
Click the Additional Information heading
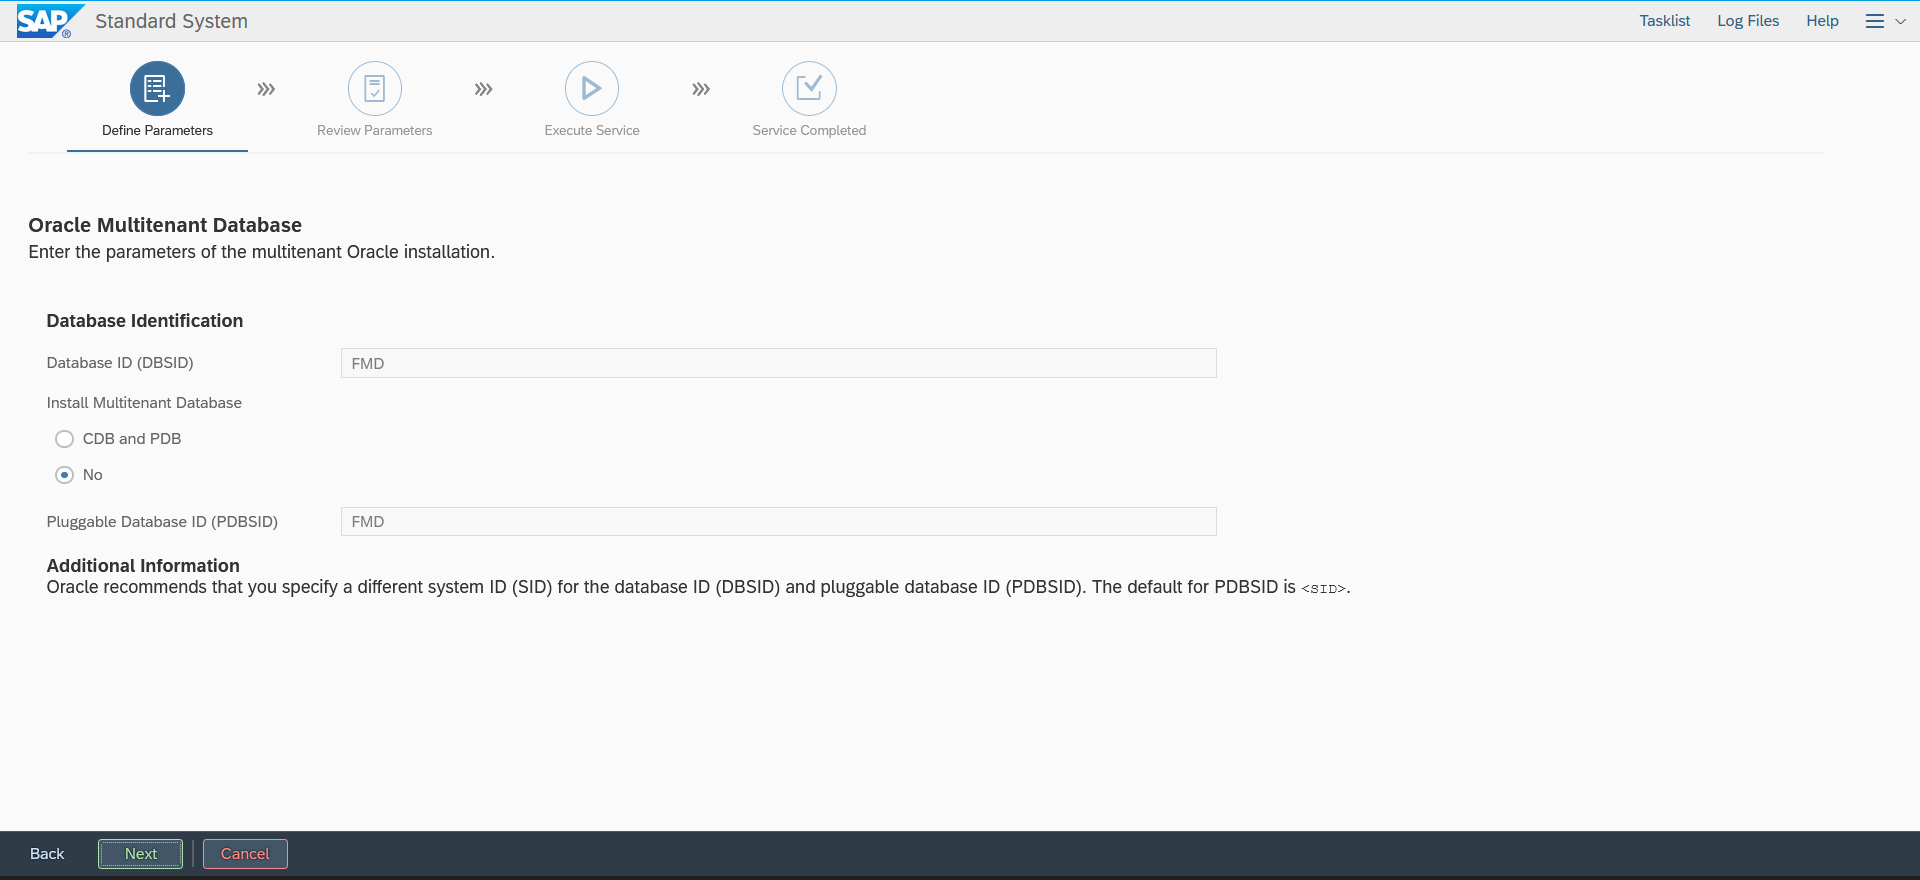pyautogui.click(x=143, y=566)
